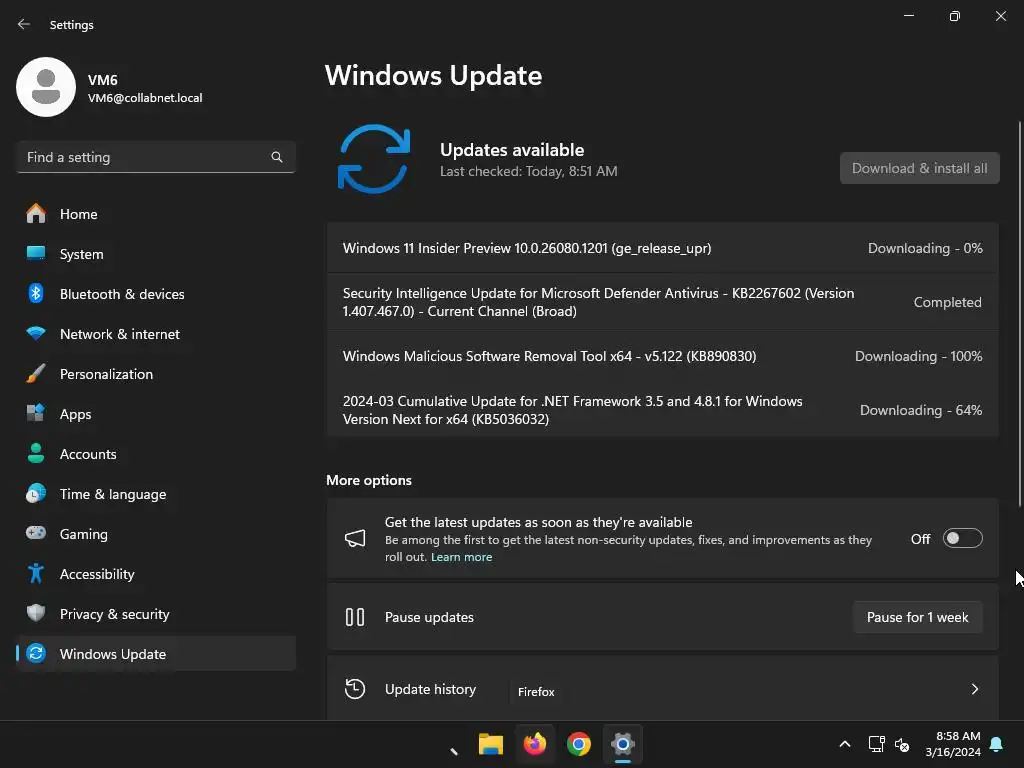Click the Downloading - 0% status
This screenshot has width=1024, height=768.
click(925, 248)
